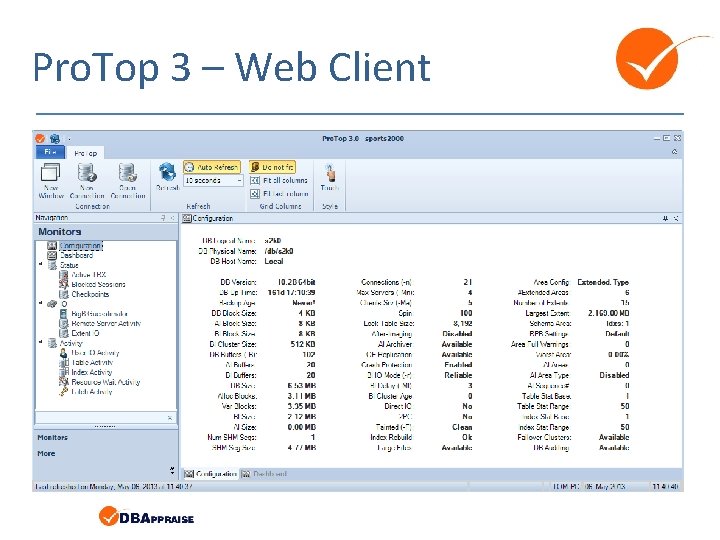Click the DB Physical Name value

[x=279, y=251]
